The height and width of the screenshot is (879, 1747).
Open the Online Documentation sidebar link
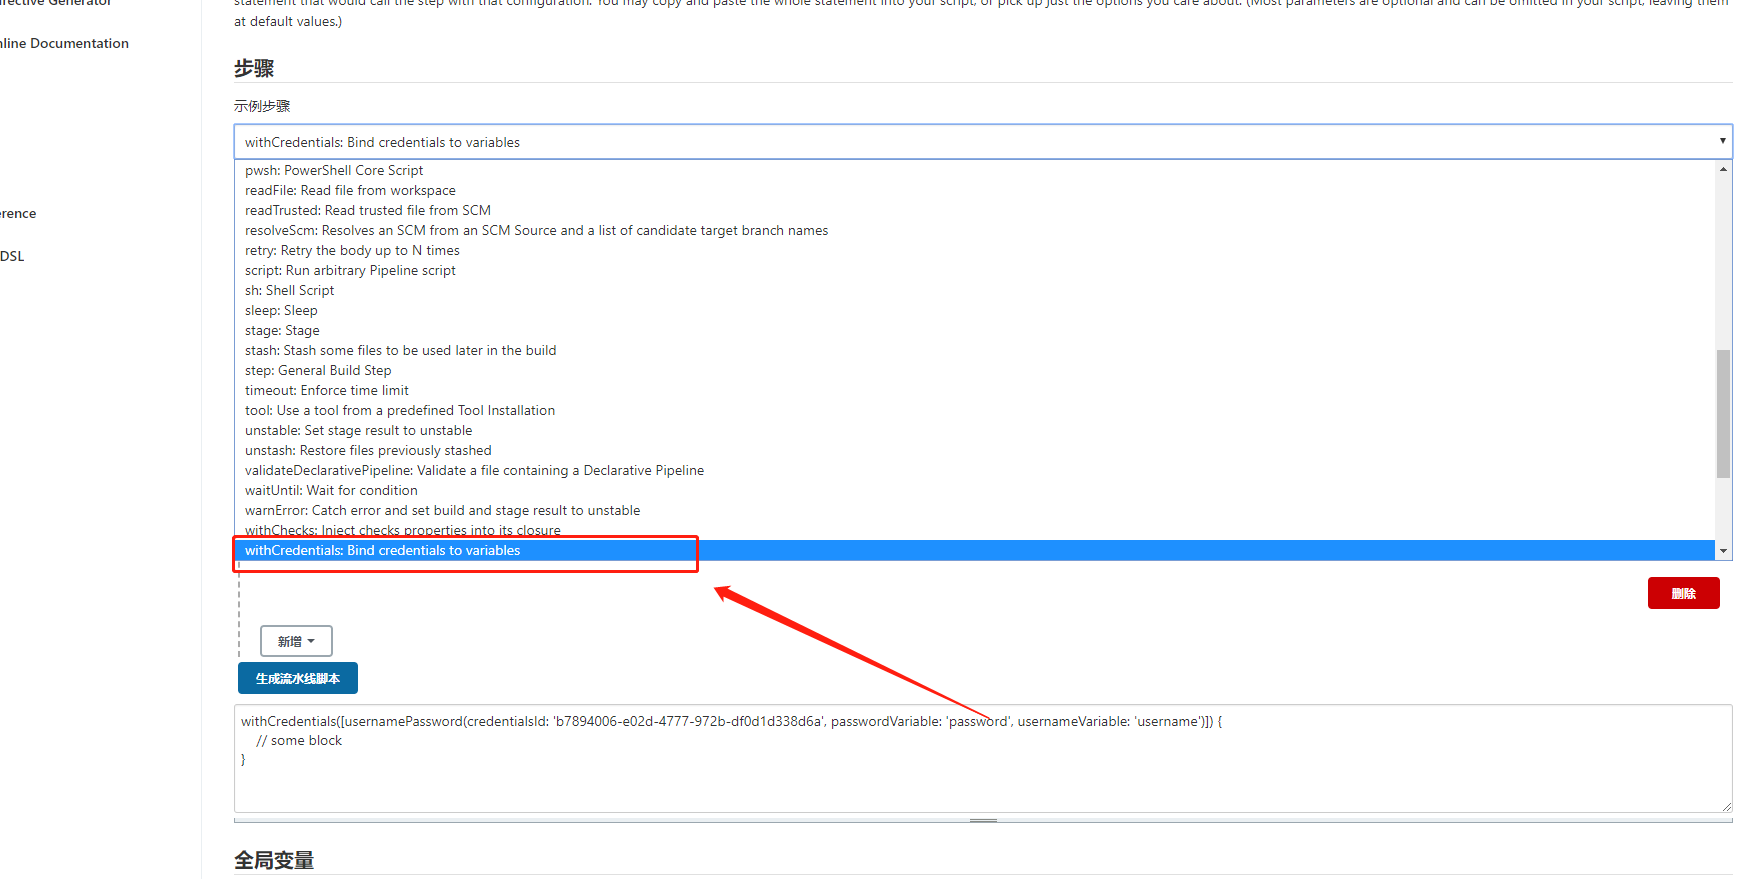64,43
